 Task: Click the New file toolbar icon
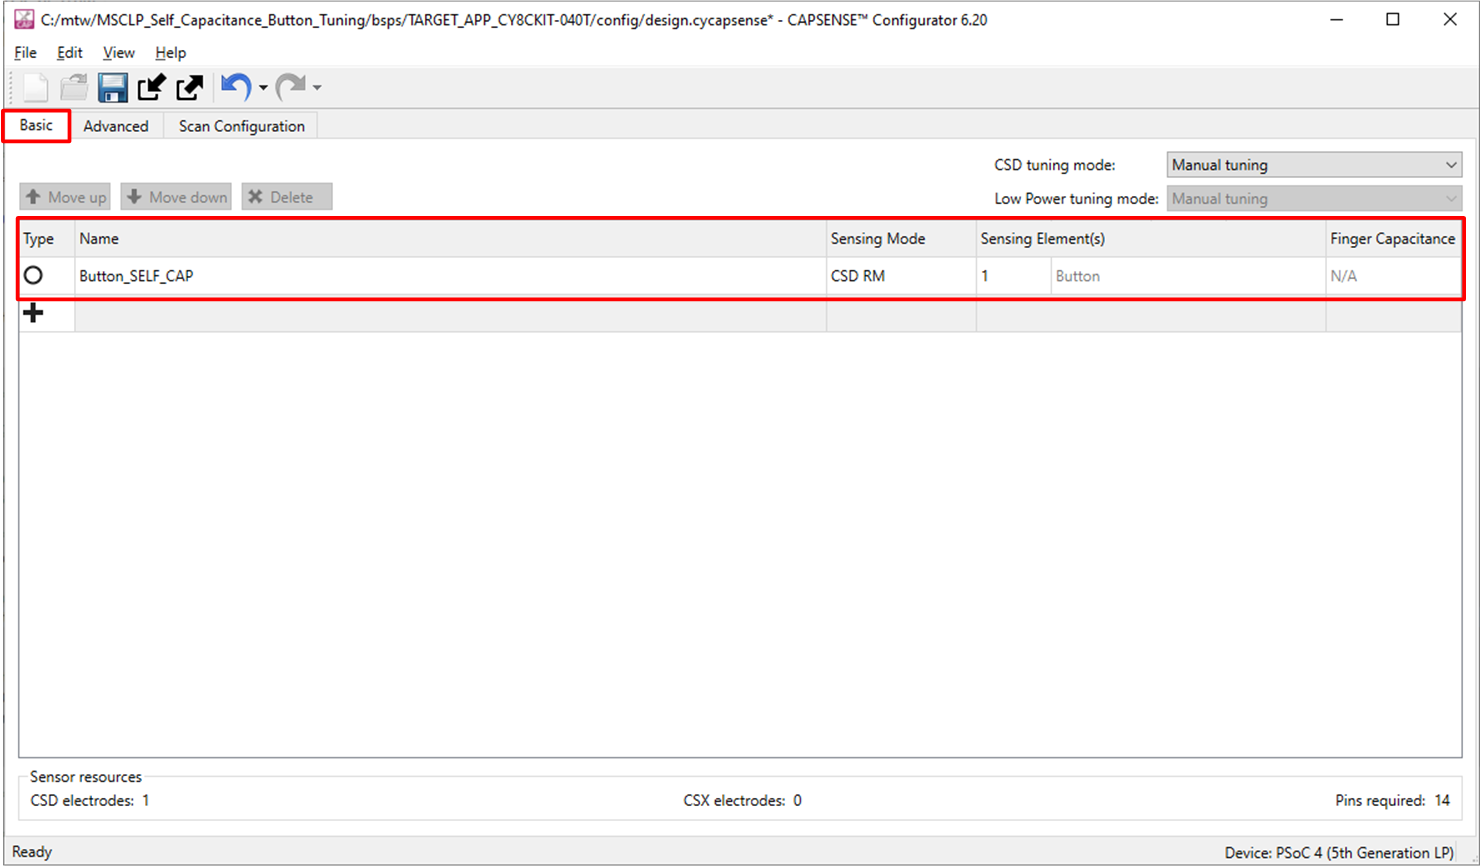[x=35, y=88]
